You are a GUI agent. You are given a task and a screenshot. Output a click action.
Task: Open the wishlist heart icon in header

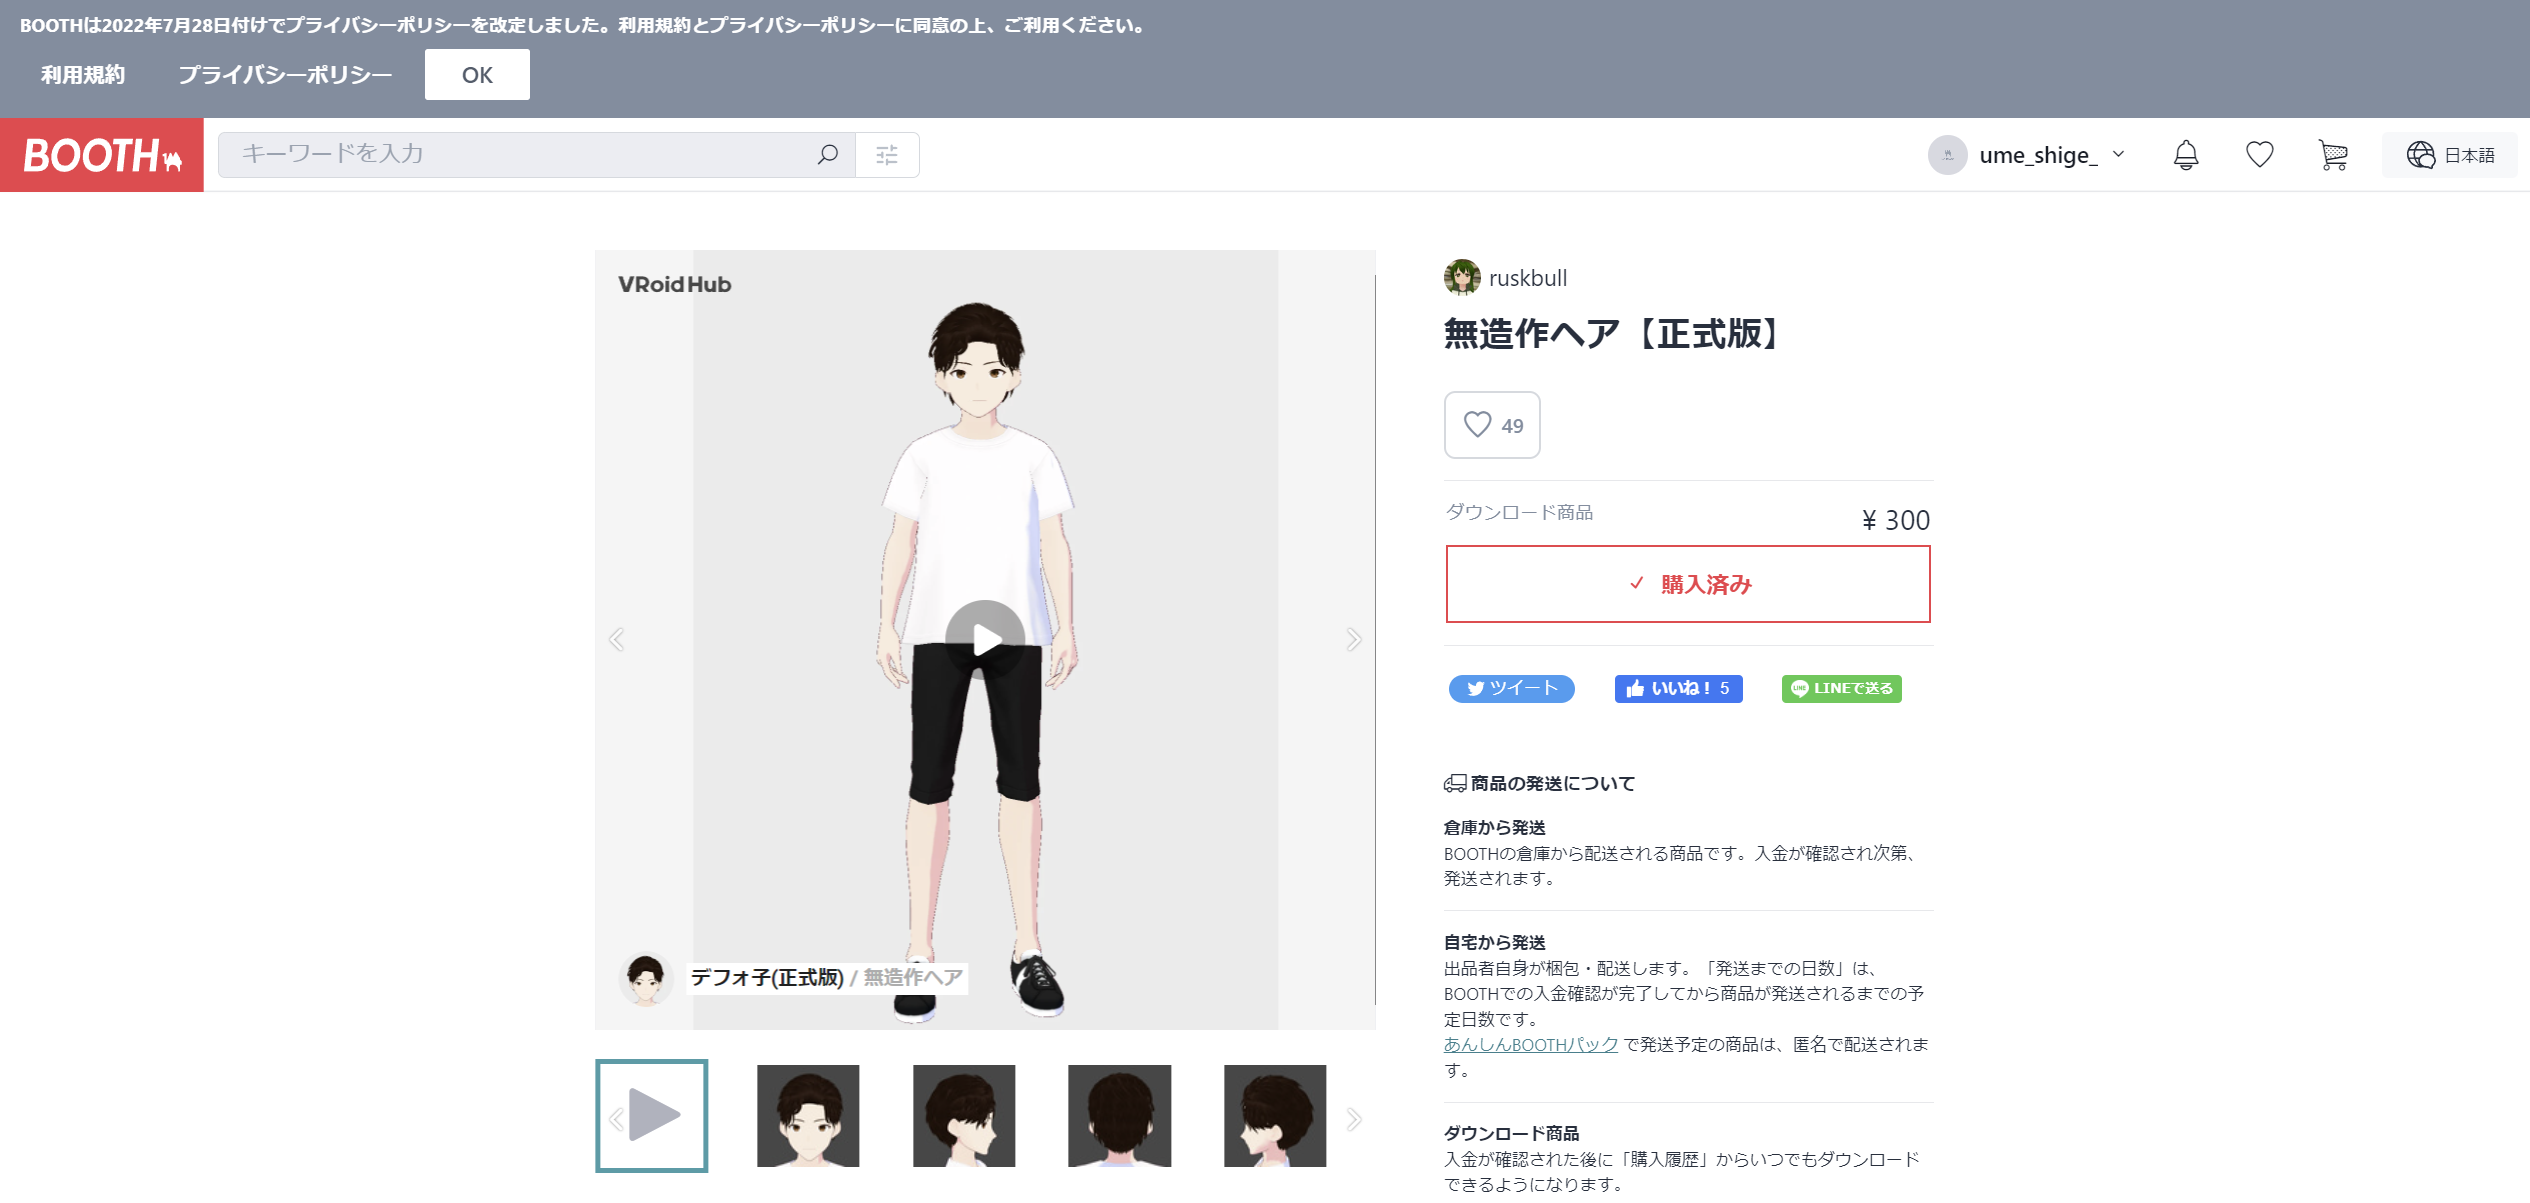click(x=2259, y=155)
